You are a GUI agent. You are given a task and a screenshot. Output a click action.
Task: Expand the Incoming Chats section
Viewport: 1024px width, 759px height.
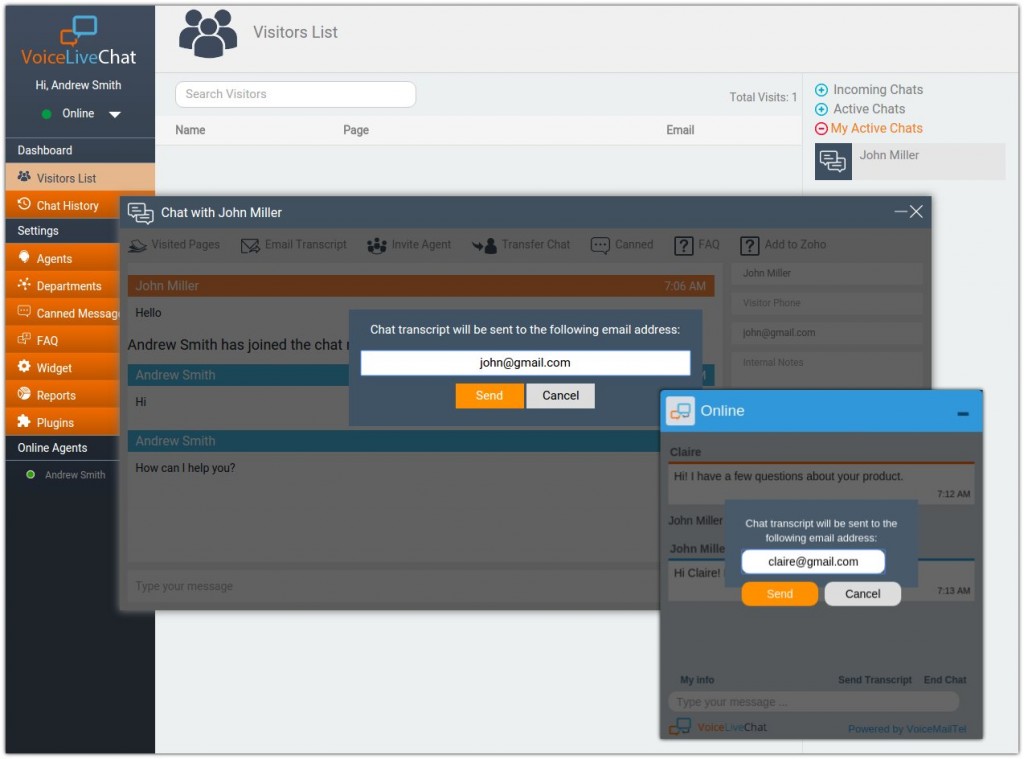821,90
